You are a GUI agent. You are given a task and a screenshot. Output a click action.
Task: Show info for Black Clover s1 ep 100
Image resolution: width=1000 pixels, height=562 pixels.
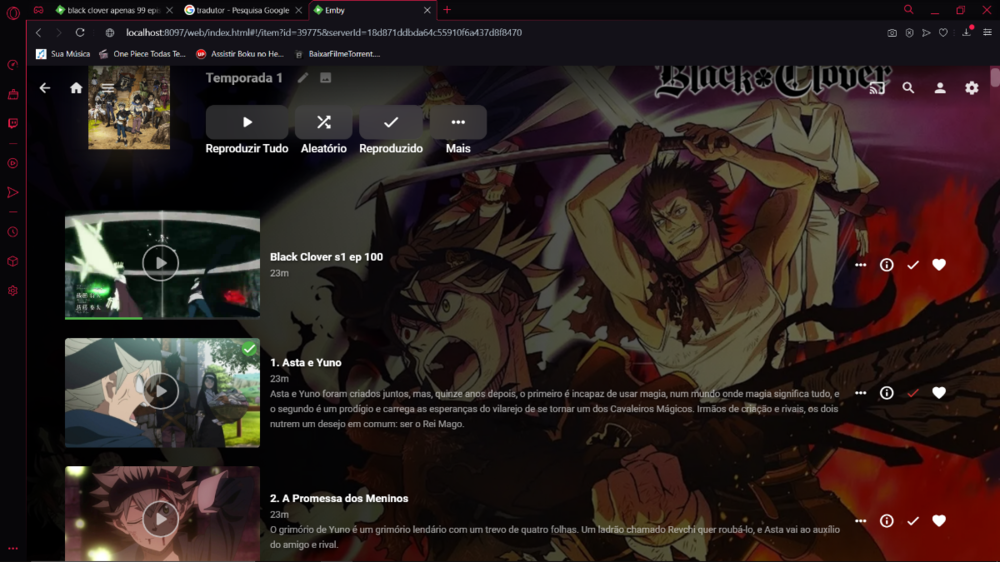point(886,265)
